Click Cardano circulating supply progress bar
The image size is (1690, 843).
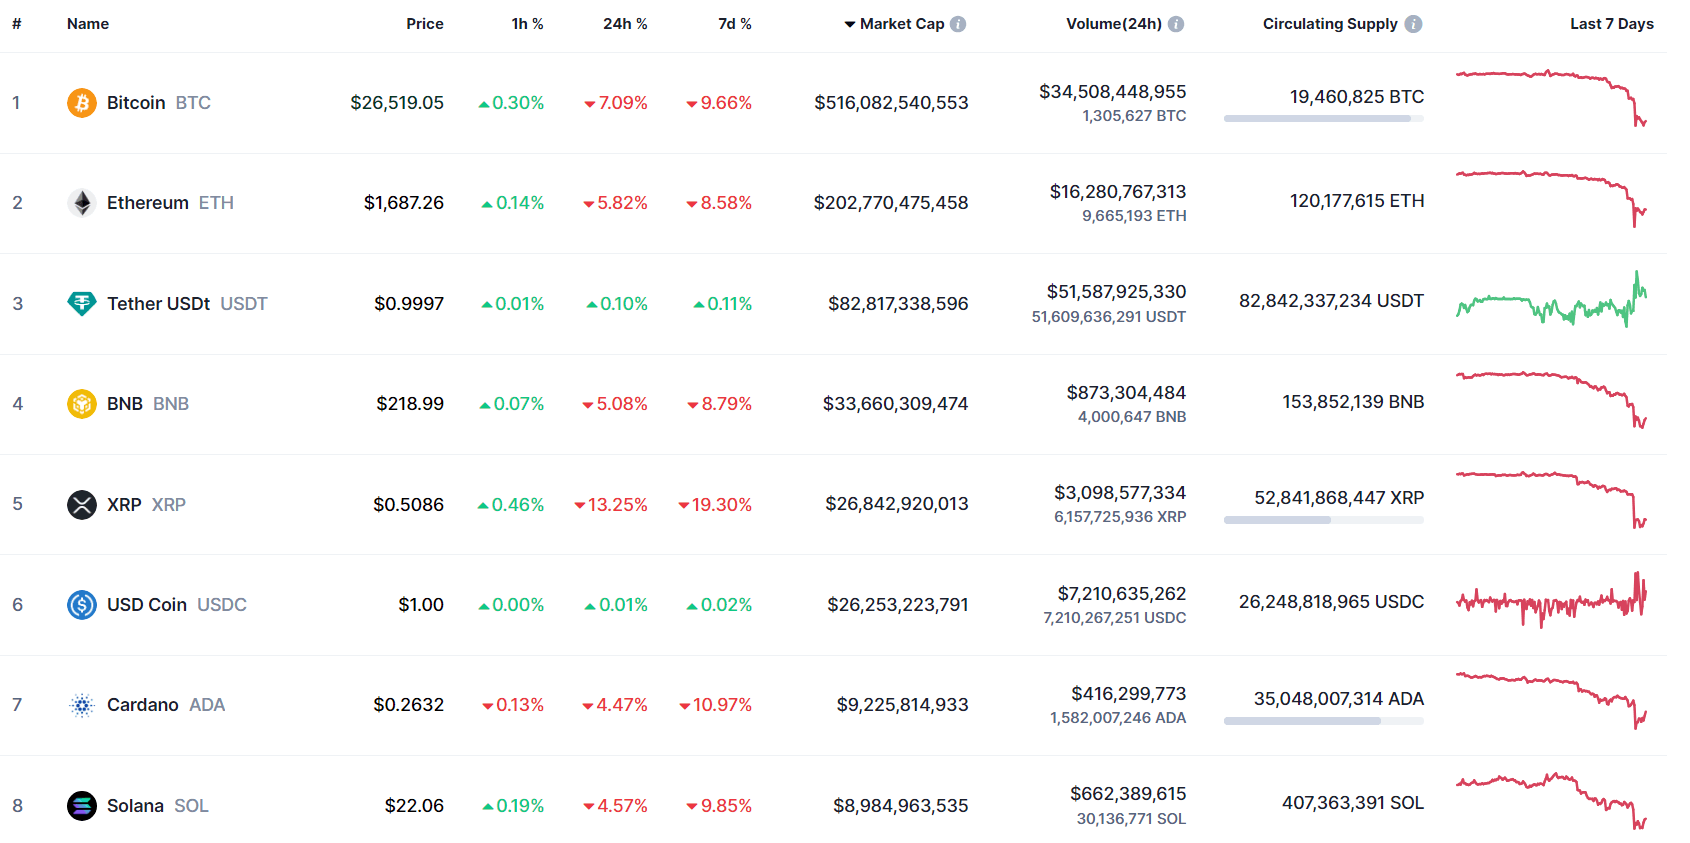coord(1324,721)
